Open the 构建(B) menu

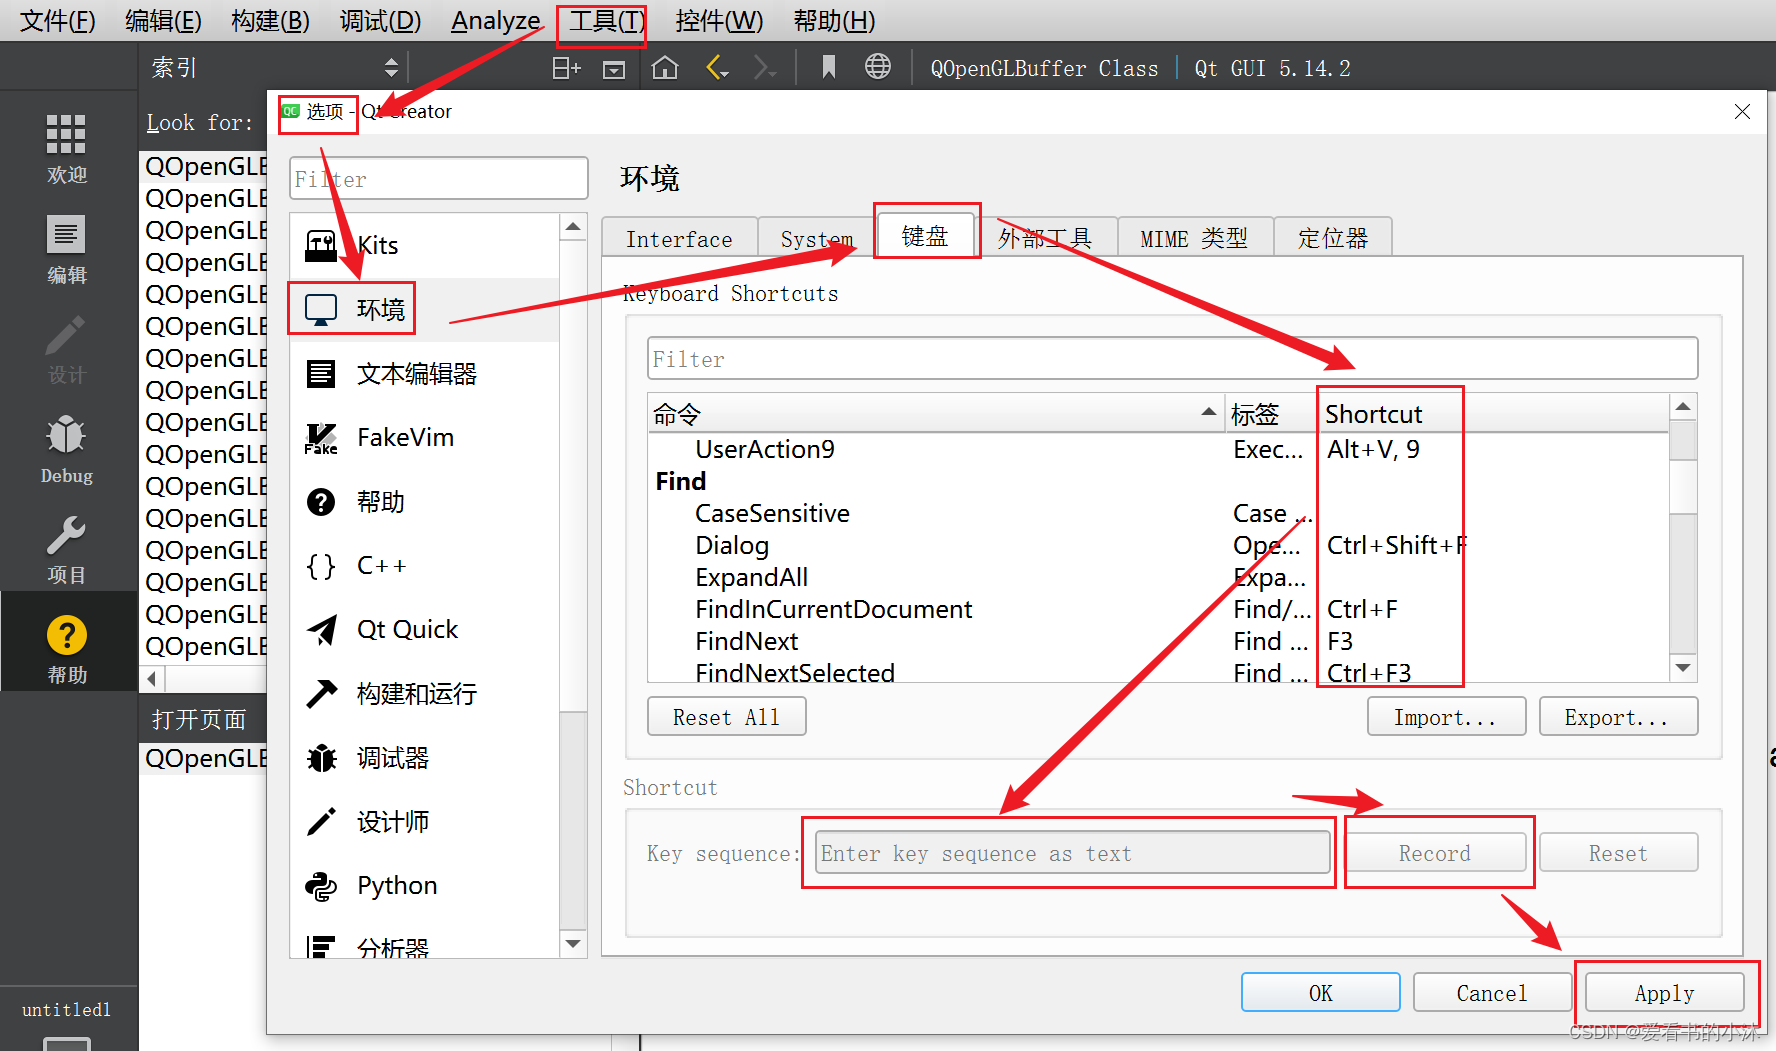(270, 20)
